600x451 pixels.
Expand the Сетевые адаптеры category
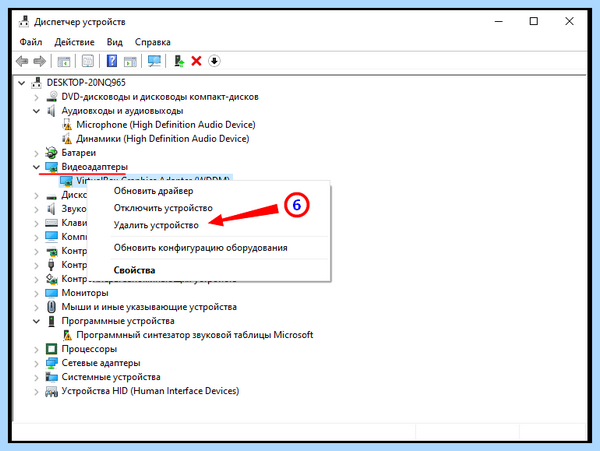36,364
